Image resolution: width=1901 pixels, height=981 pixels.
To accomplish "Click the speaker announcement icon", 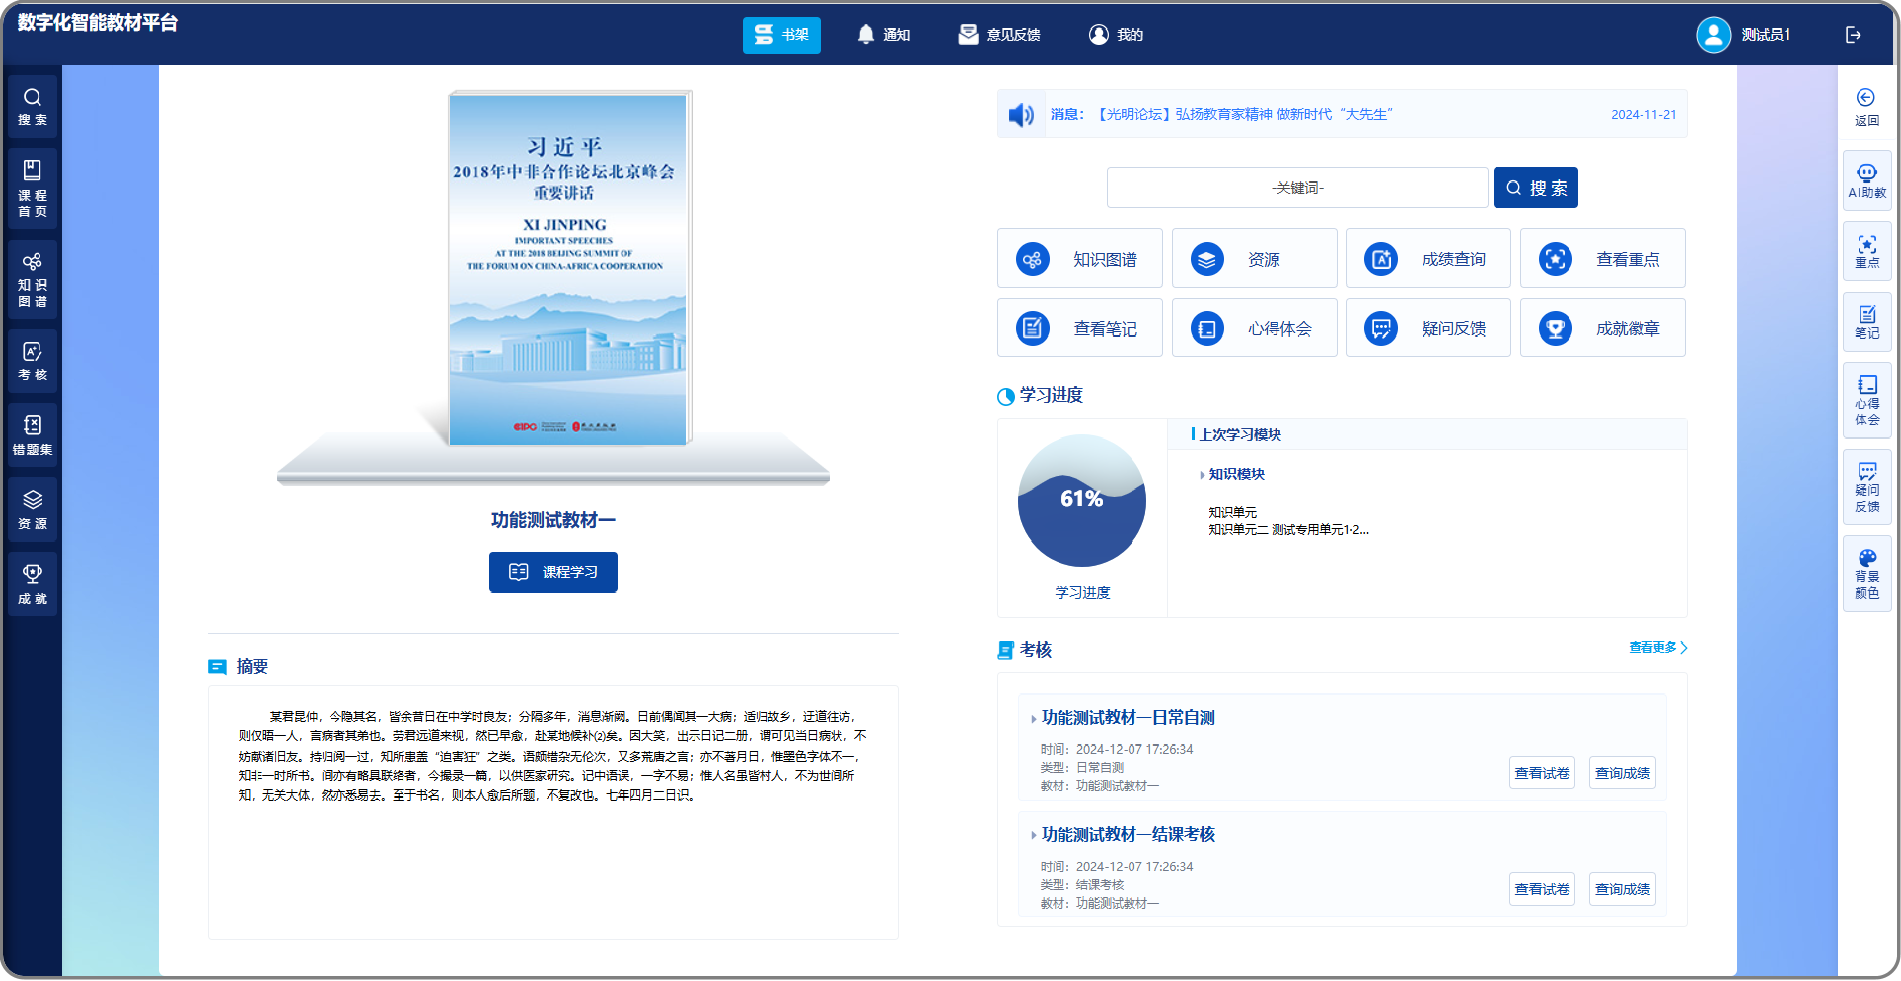I will 1021,115.
